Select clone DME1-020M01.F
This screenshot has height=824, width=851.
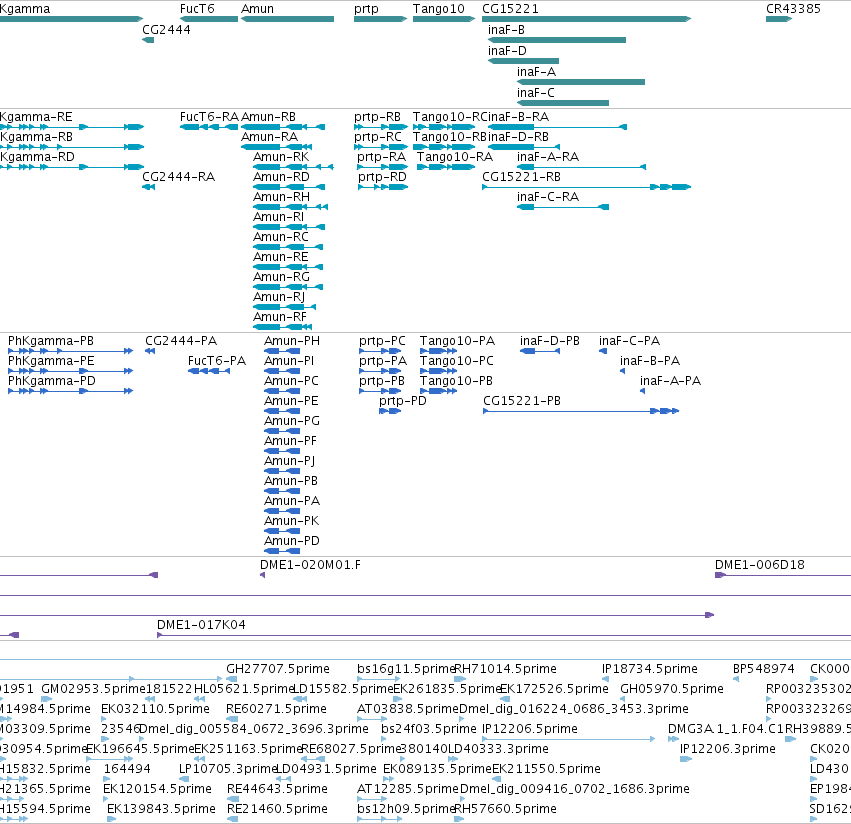pos(310,565)
